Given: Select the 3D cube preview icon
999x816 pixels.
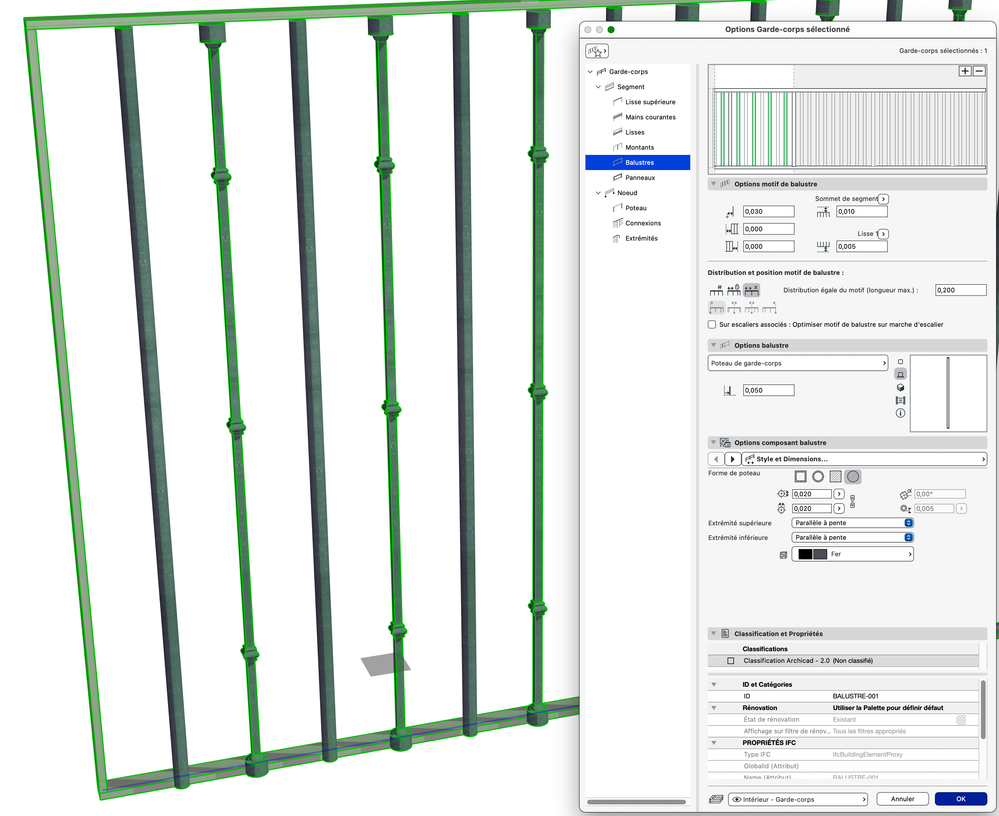Looking at the screenshot, I should [900, 387].
